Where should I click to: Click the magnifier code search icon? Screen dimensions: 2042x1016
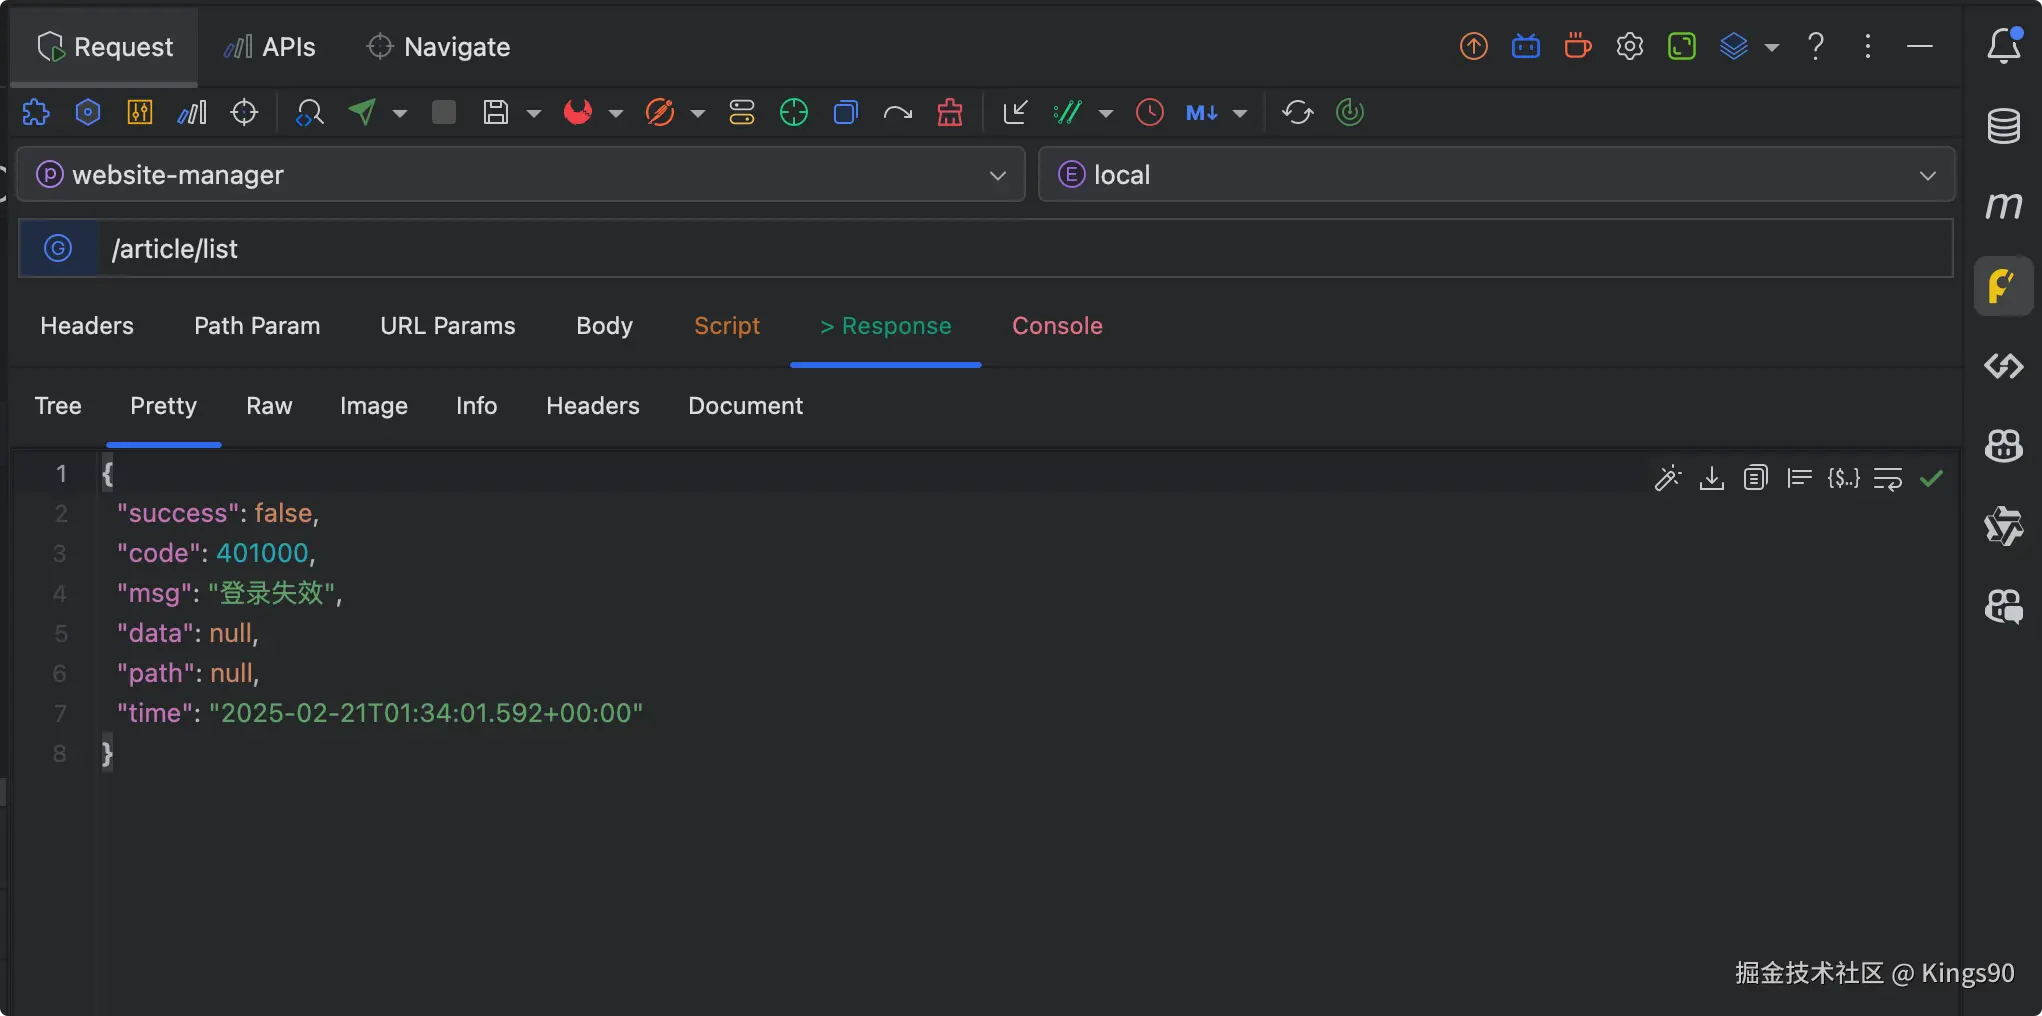click(310, 112)
